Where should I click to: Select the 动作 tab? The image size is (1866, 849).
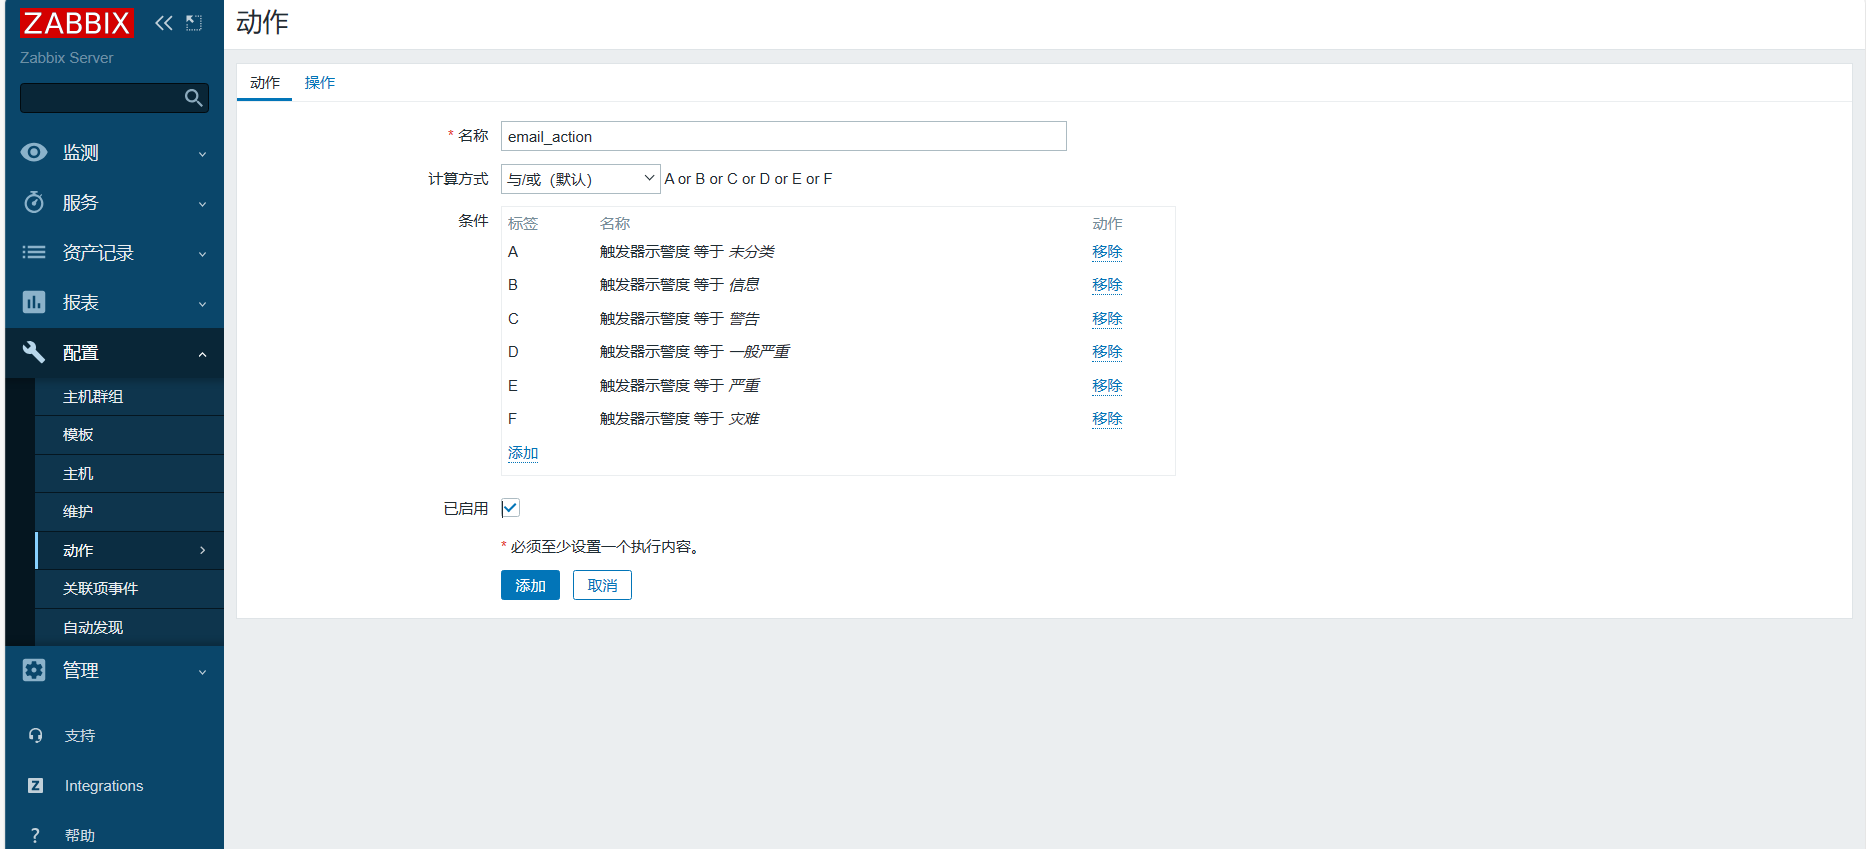pos(265,82)
